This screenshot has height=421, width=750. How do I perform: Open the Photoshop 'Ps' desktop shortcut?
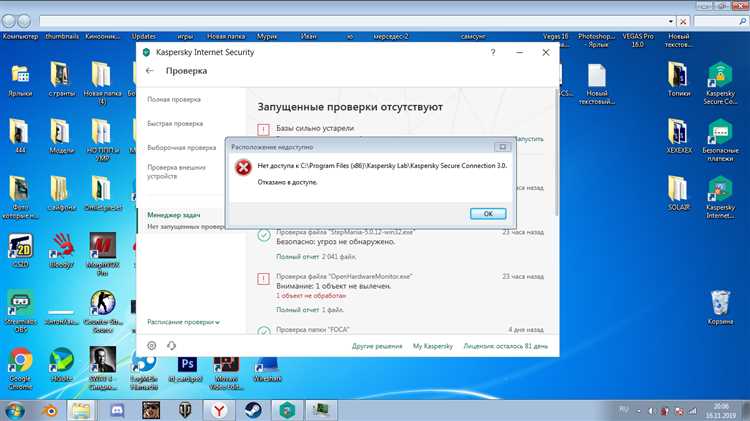pyautogui.click(x=187, y=369)
